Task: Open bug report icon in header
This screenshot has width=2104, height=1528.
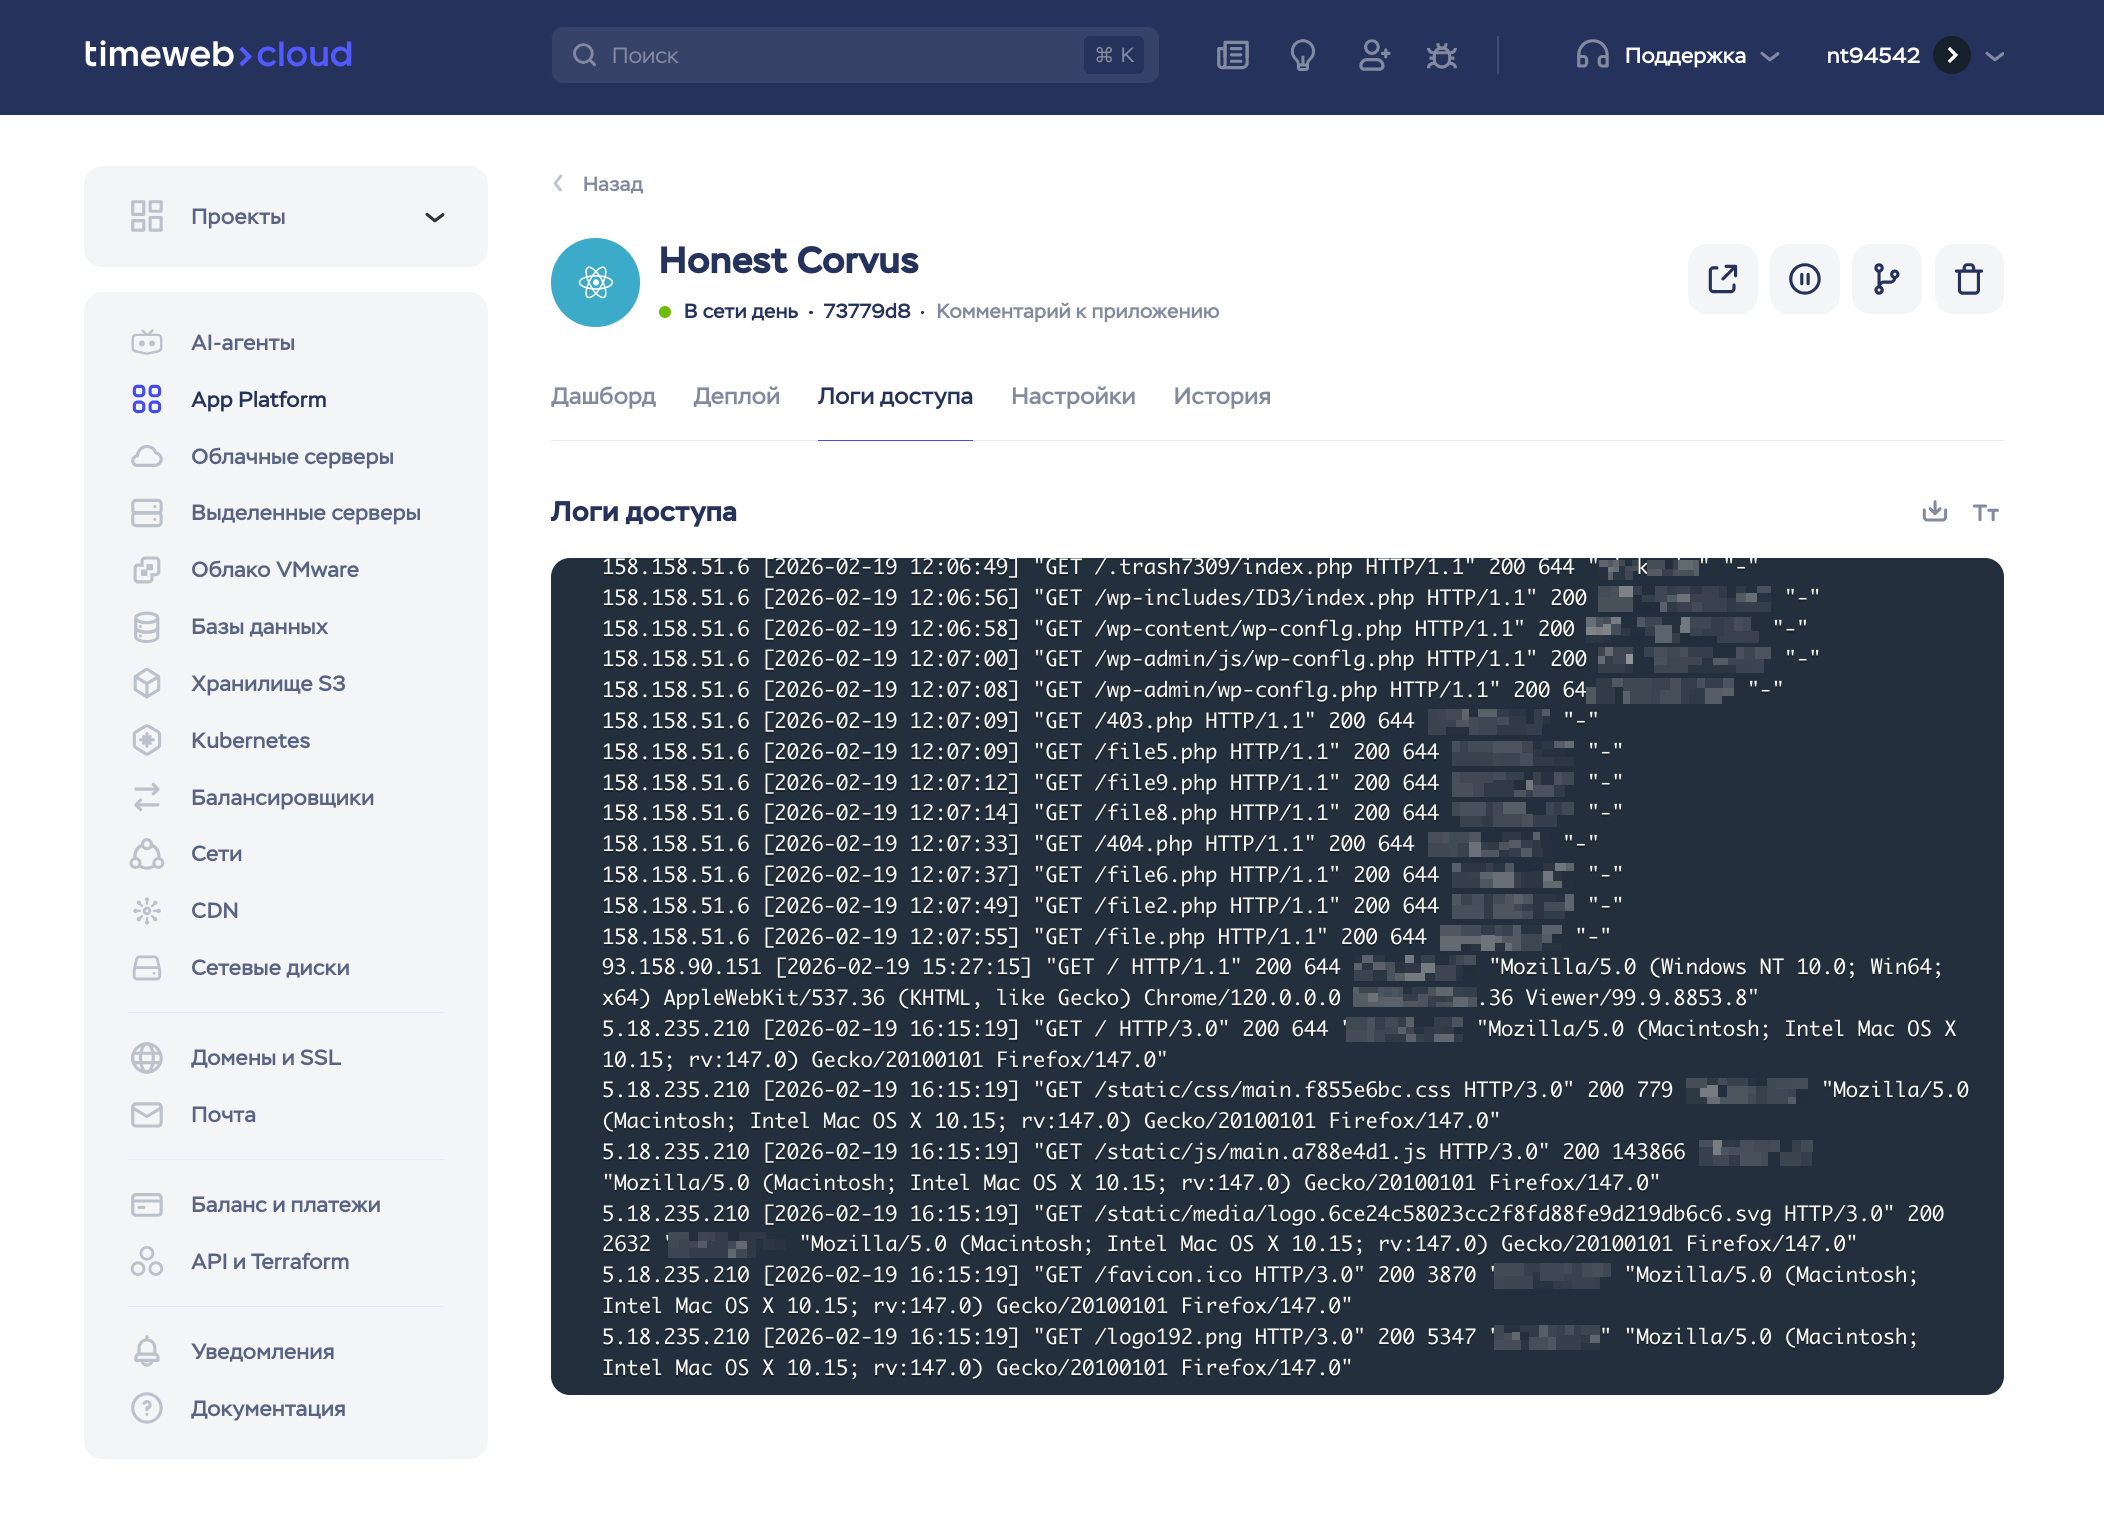Action: (x=1441, y=56)
